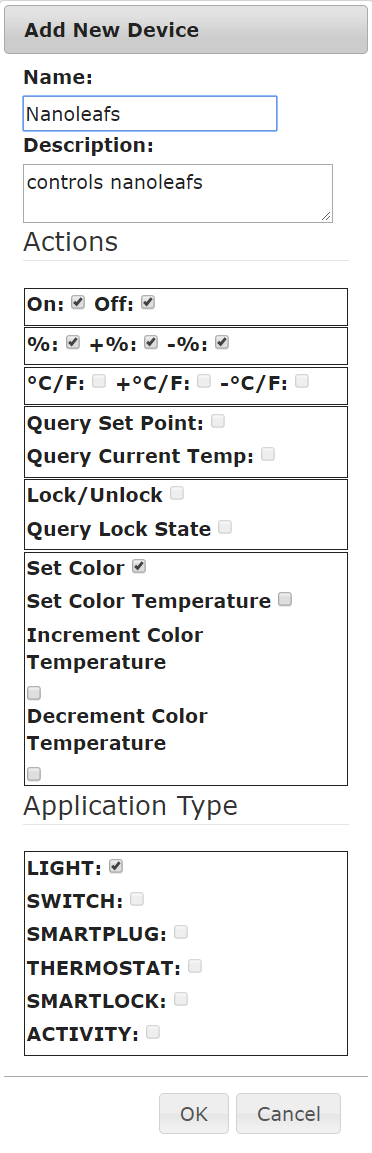372x1153 pixels.
Task: Cancel adding the new device
Action: point(288,1113)
